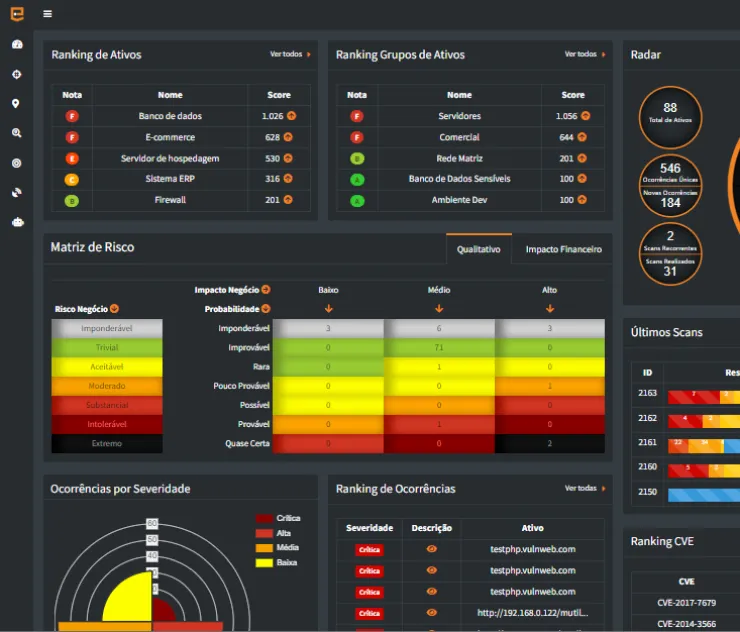
Task: Open the magnifier search sidebar icon
Action: click(x=17, y=133)
